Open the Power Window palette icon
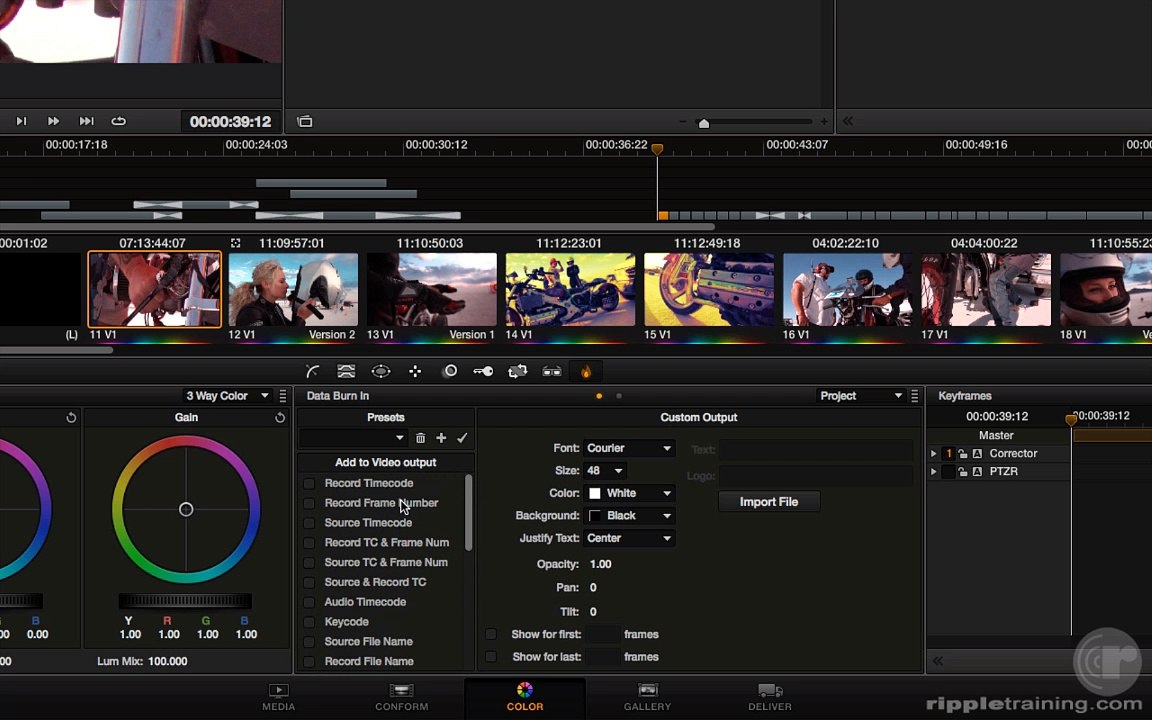 pyautogui.click(x=381, y=371)
